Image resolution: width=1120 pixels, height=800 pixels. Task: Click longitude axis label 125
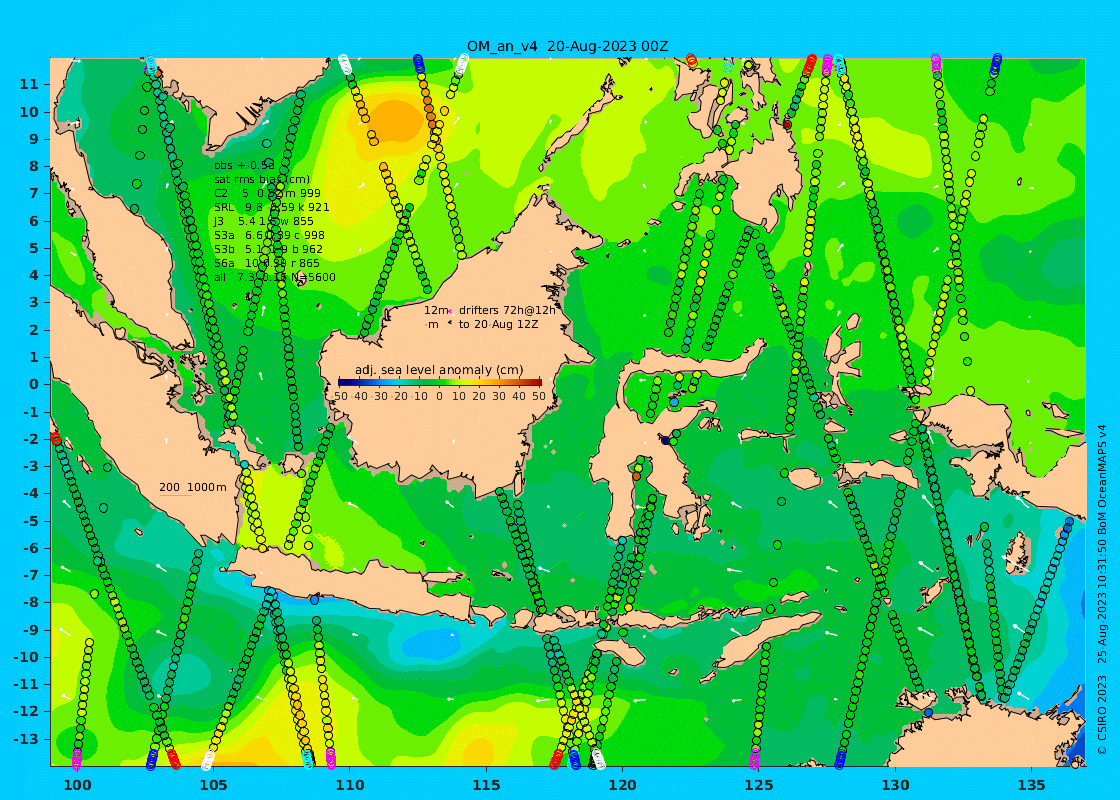pos(759,785)
